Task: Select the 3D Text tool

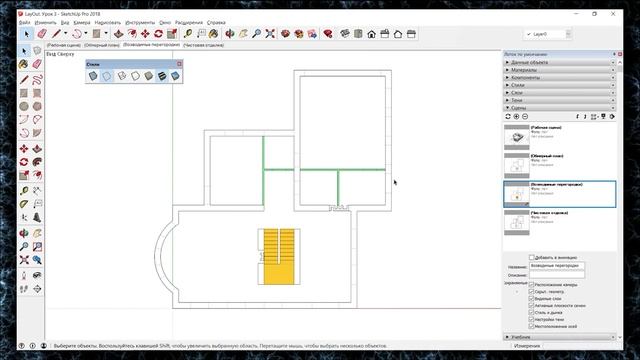Action: pyautogui.click(x=37, y=217)
